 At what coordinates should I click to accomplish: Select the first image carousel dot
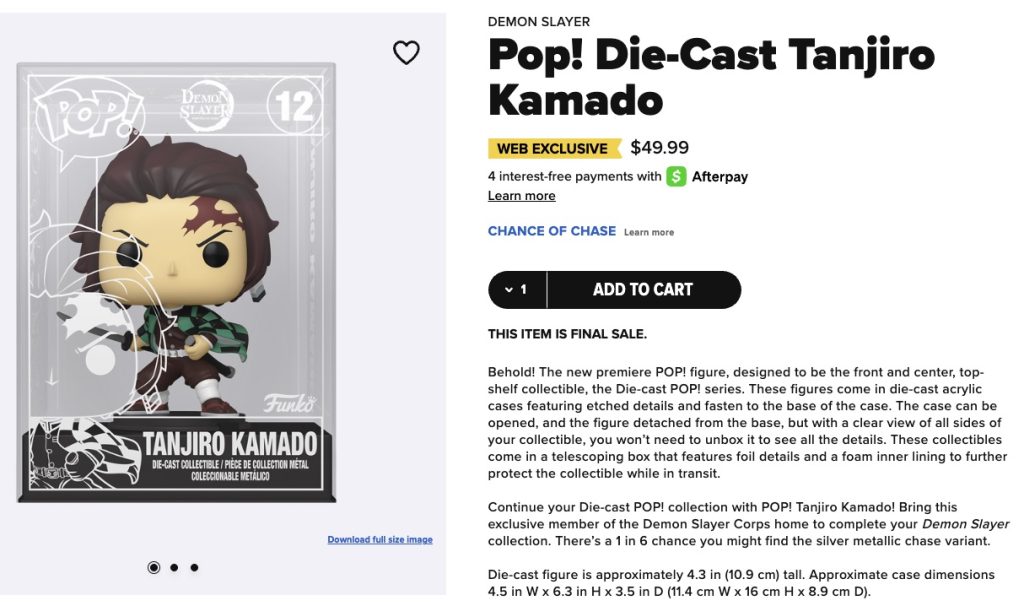154,567
